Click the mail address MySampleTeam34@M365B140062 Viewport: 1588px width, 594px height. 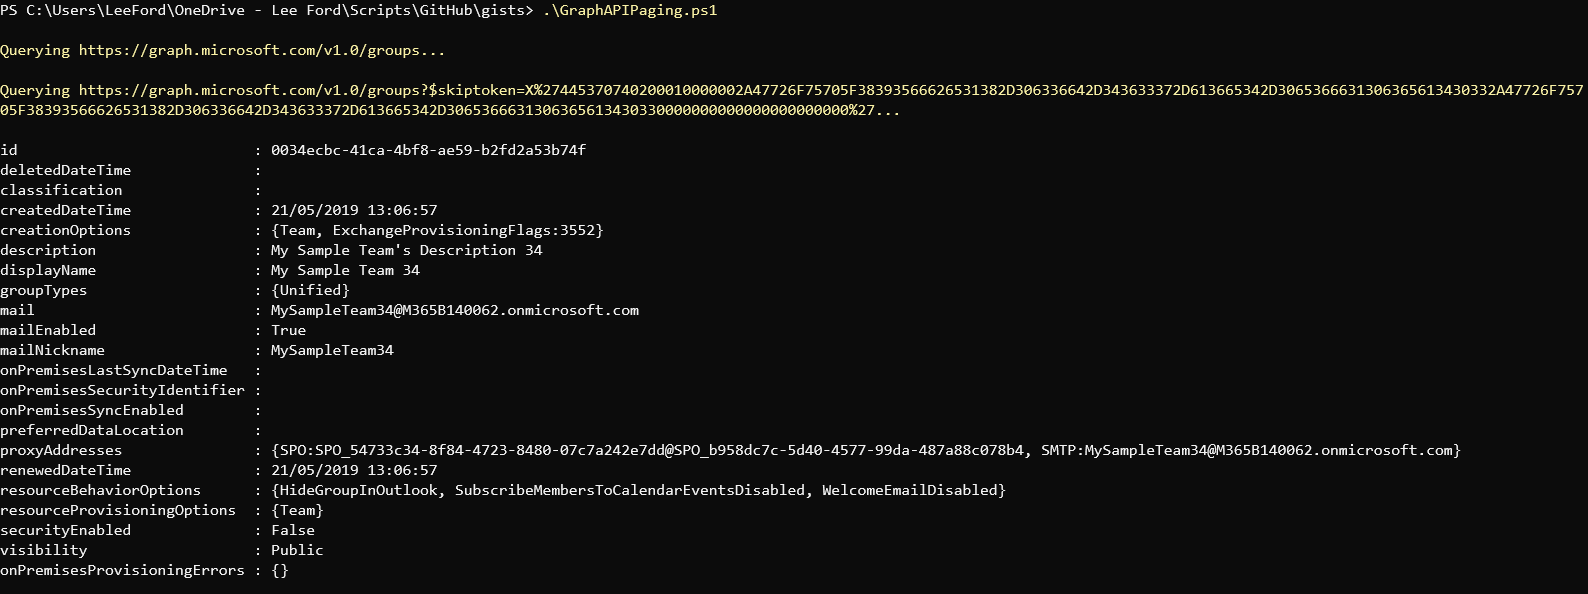point(455,310)
